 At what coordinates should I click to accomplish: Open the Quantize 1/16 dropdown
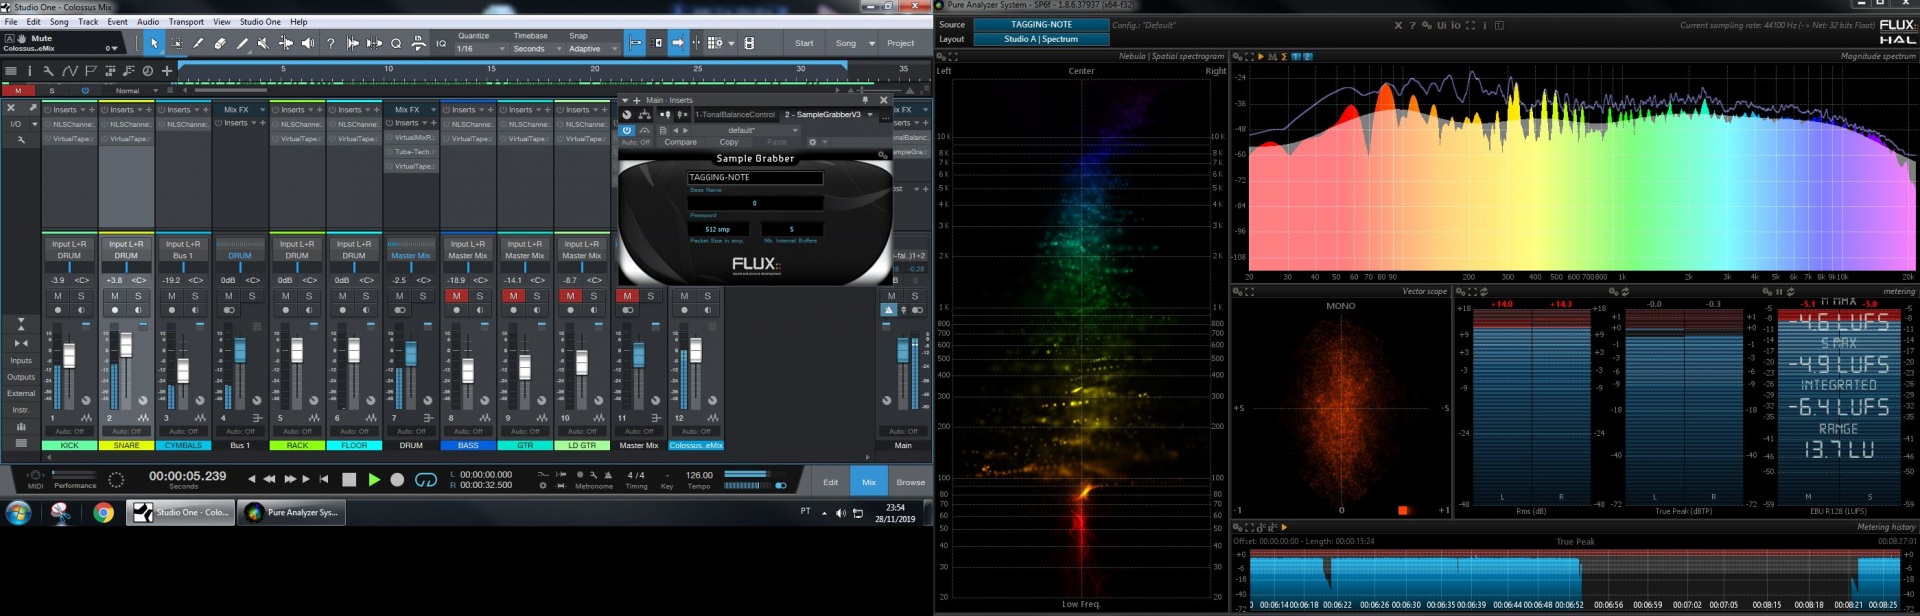pyautogui.click(x=481, y=48)
